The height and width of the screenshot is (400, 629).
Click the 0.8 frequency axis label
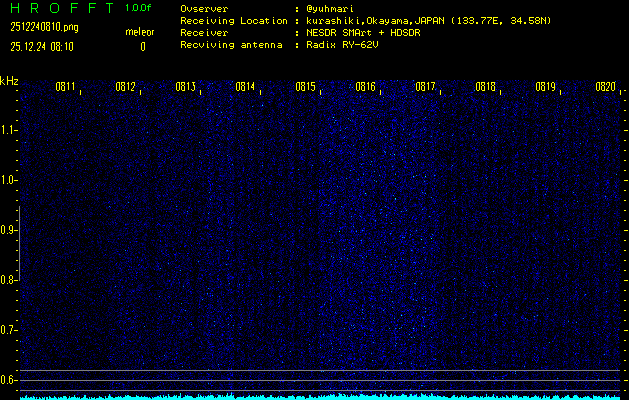[x=9, y=280]
